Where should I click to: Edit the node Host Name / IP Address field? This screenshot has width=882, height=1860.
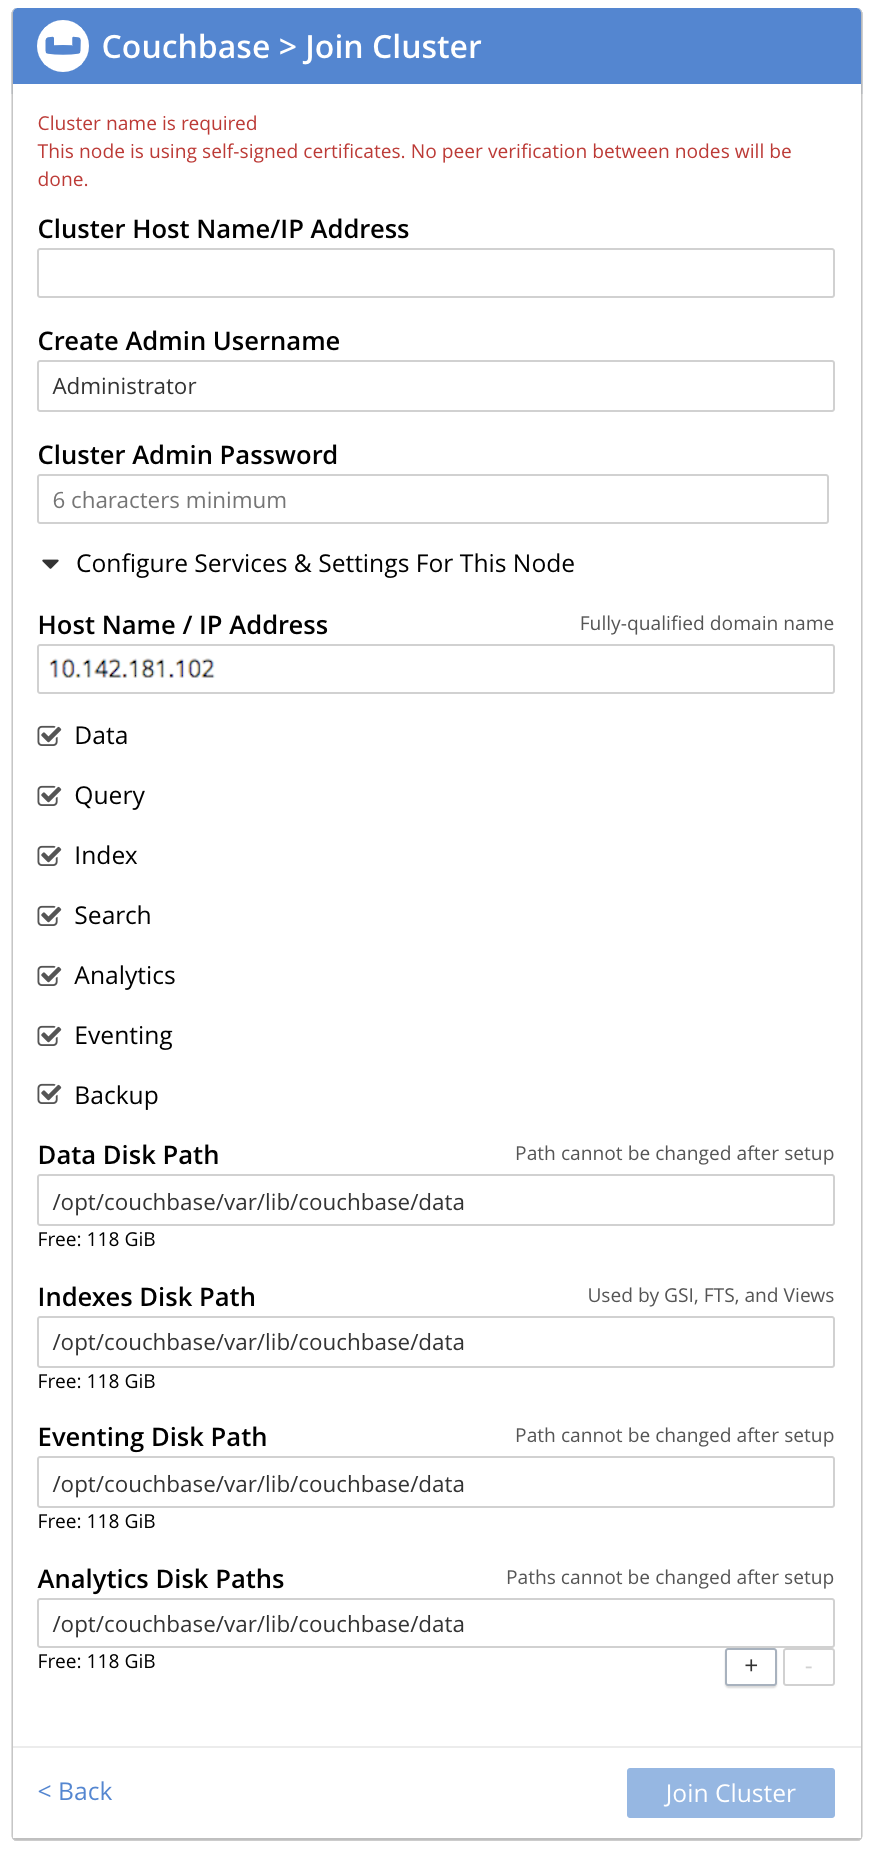436,669
